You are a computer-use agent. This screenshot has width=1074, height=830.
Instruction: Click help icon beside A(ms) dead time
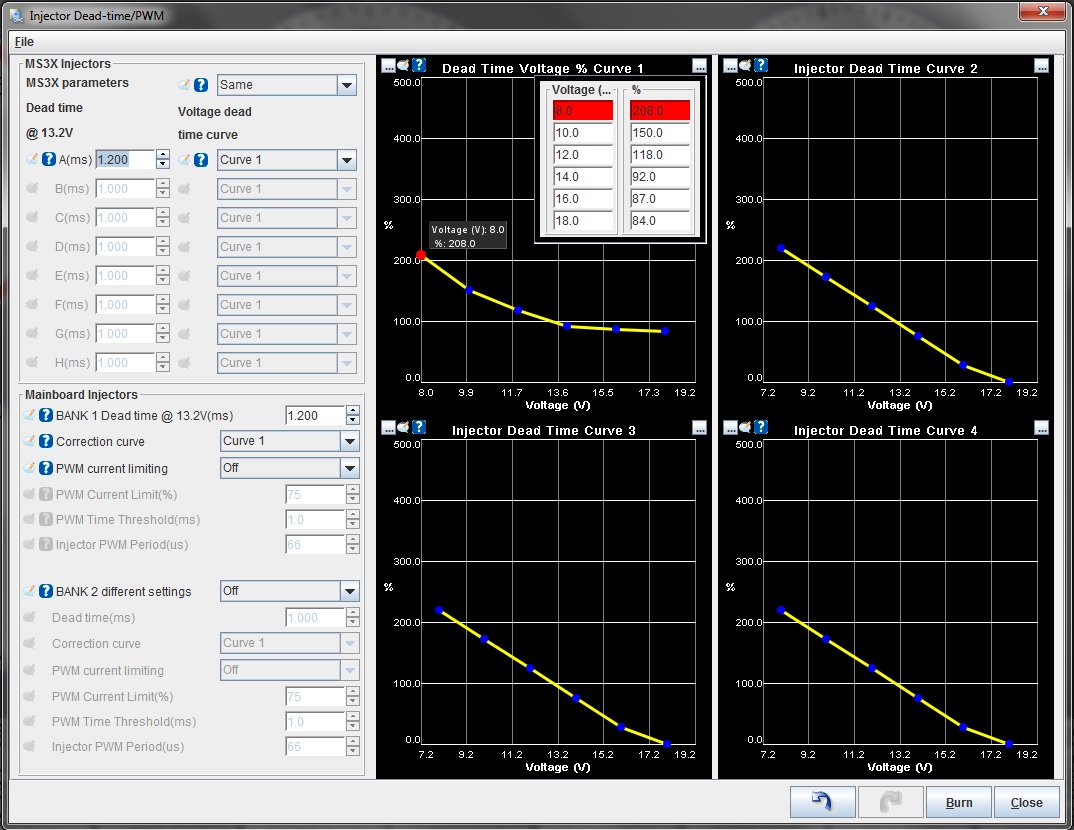point(48,160)
